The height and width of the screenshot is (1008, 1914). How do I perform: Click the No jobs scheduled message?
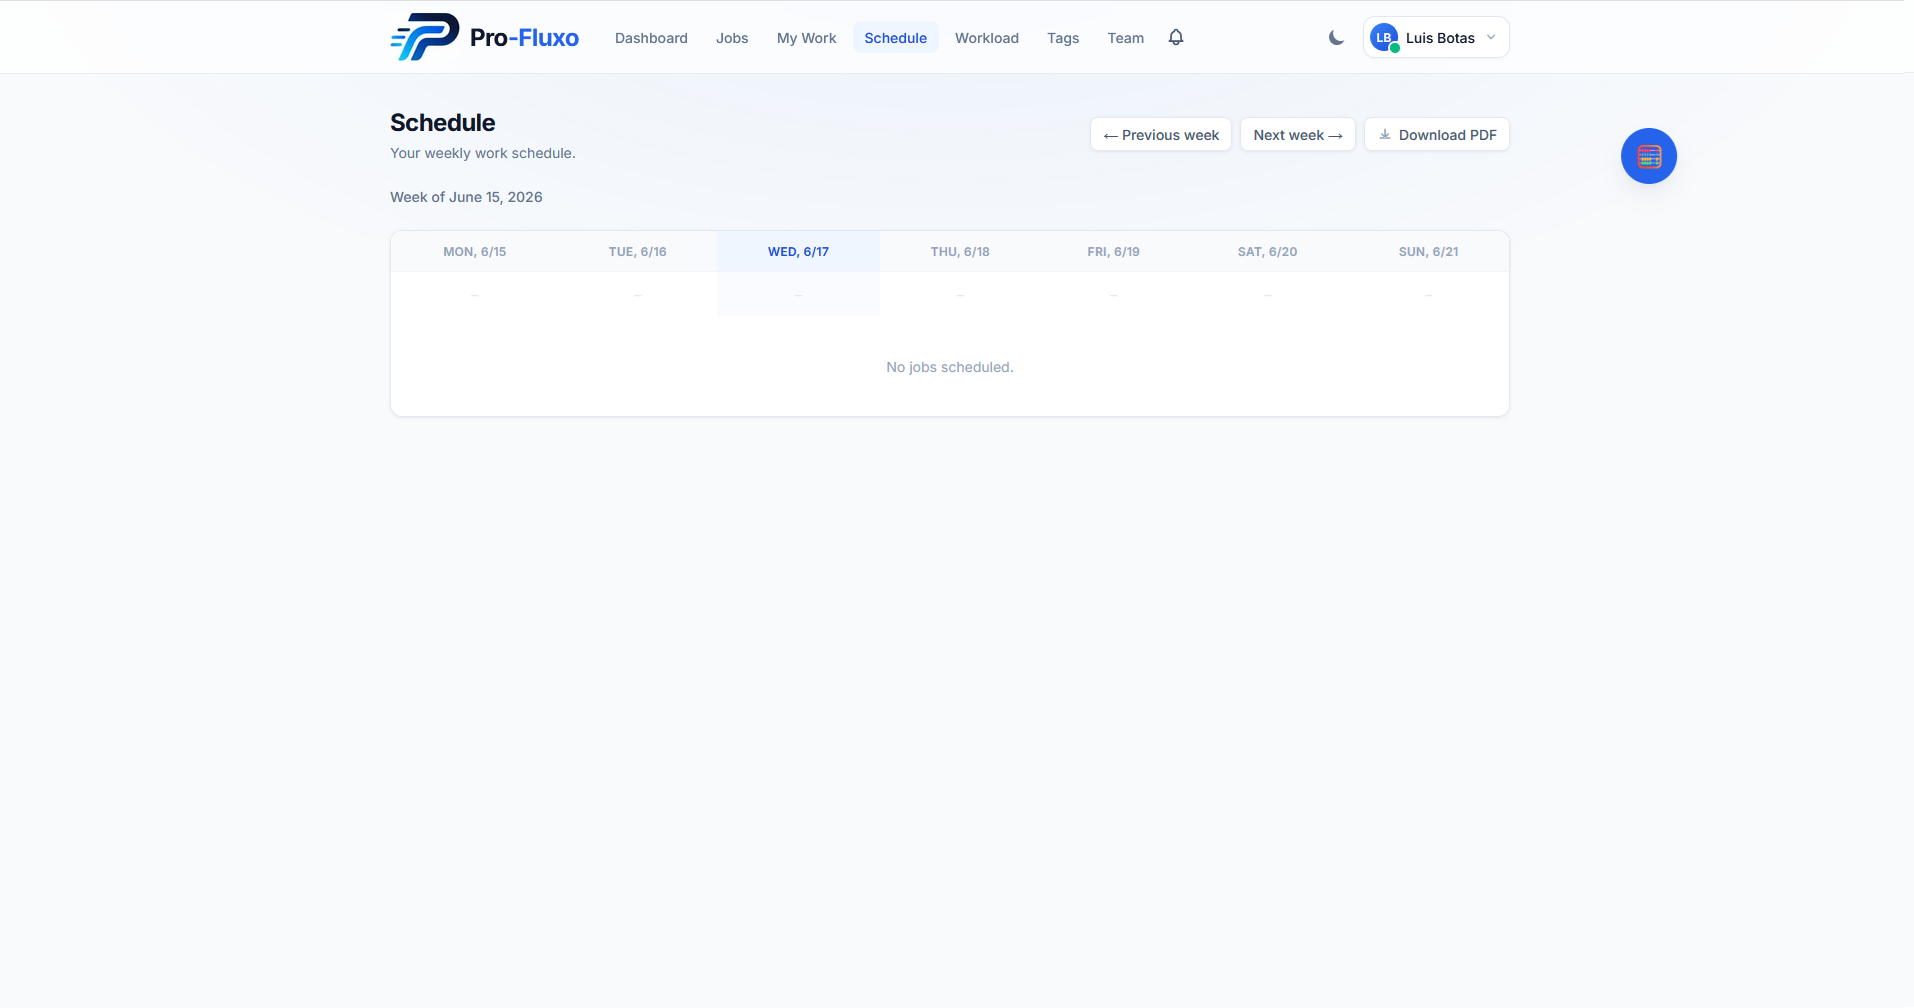[950, 367]
